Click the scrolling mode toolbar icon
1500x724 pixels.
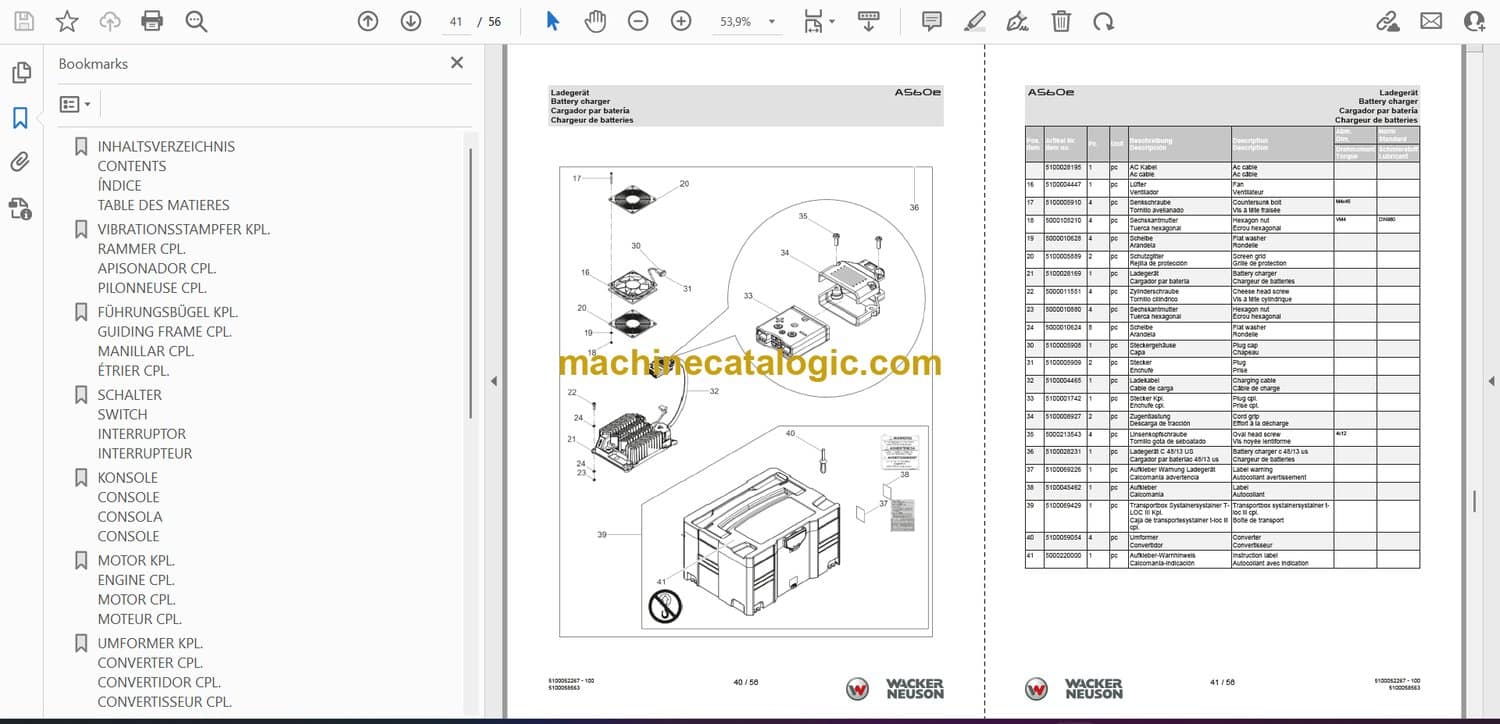(x=868, y=21)
